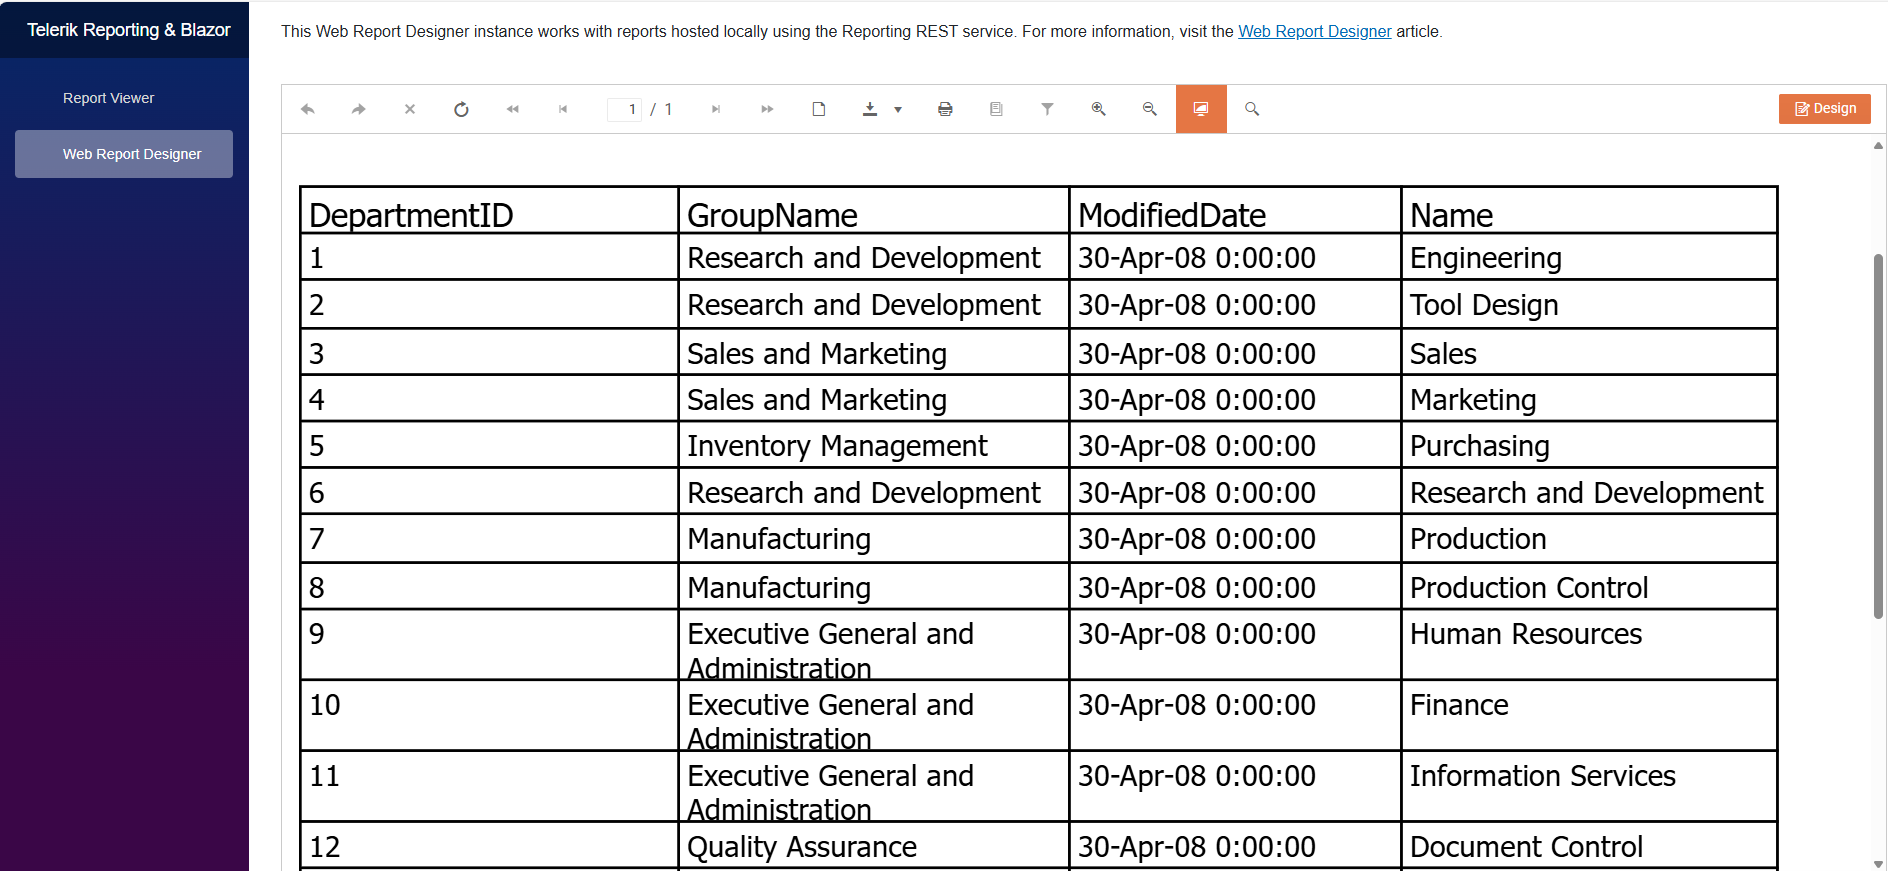The image size is (1888, 871).
Task: Toggle the print preview page mode
Action: click(x=819, y=109)
